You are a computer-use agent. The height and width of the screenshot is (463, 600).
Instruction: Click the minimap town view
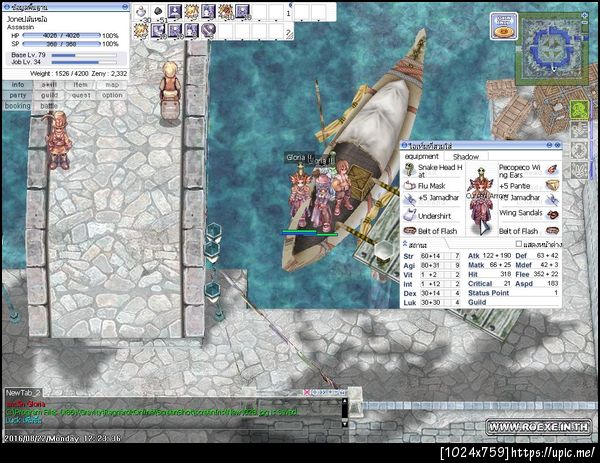[552, 49]
